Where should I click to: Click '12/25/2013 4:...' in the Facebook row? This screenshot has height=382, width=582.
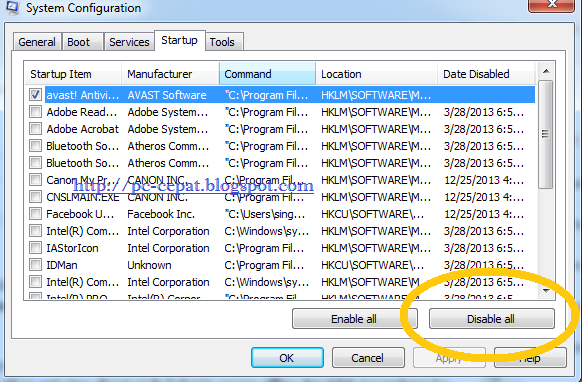tap(484, 214)
